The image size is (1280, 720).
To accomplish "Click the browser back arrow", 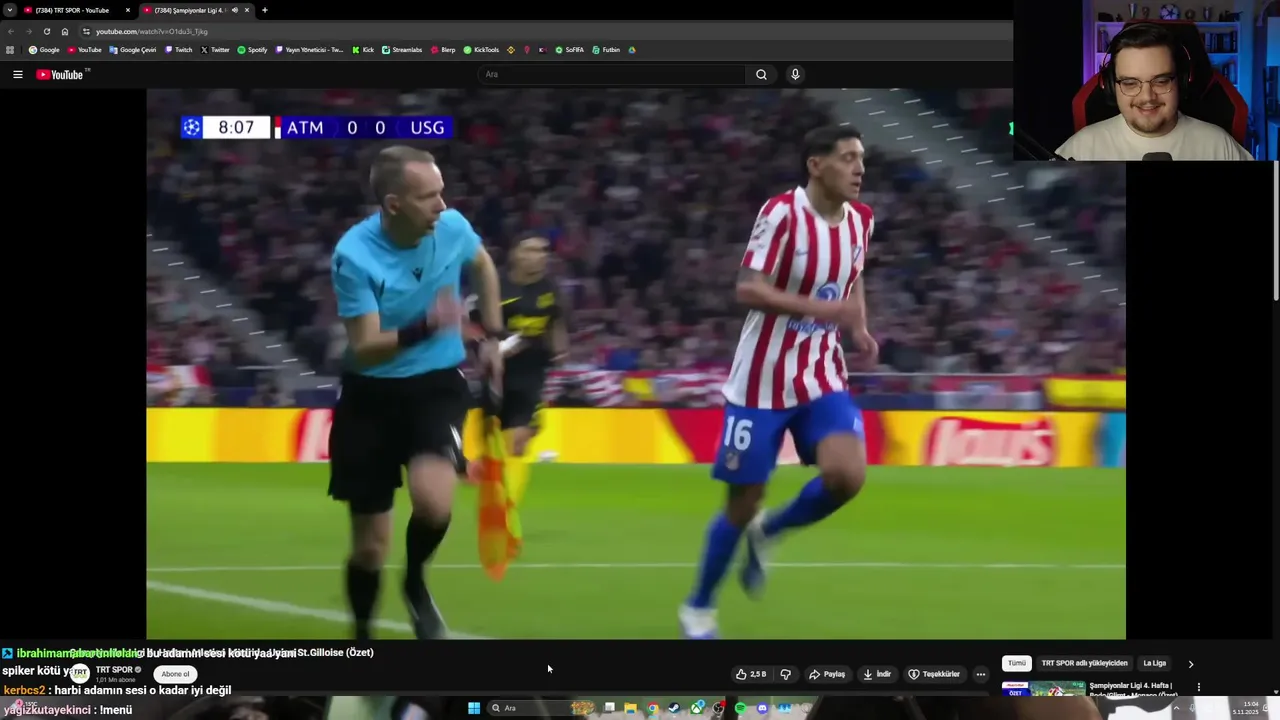I will point(11,31).
